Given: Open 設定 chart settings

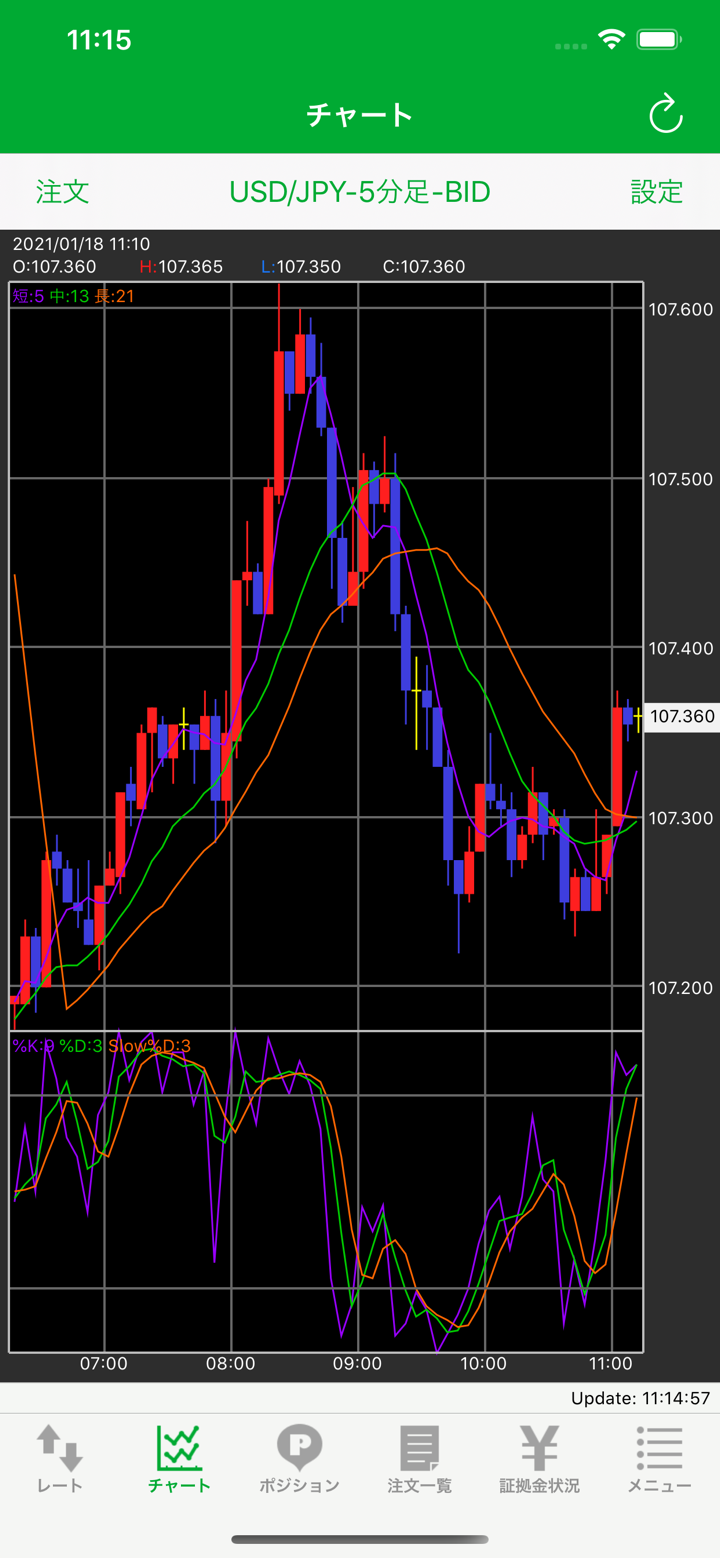Looking at the screenshot, I should click(656, 192).
